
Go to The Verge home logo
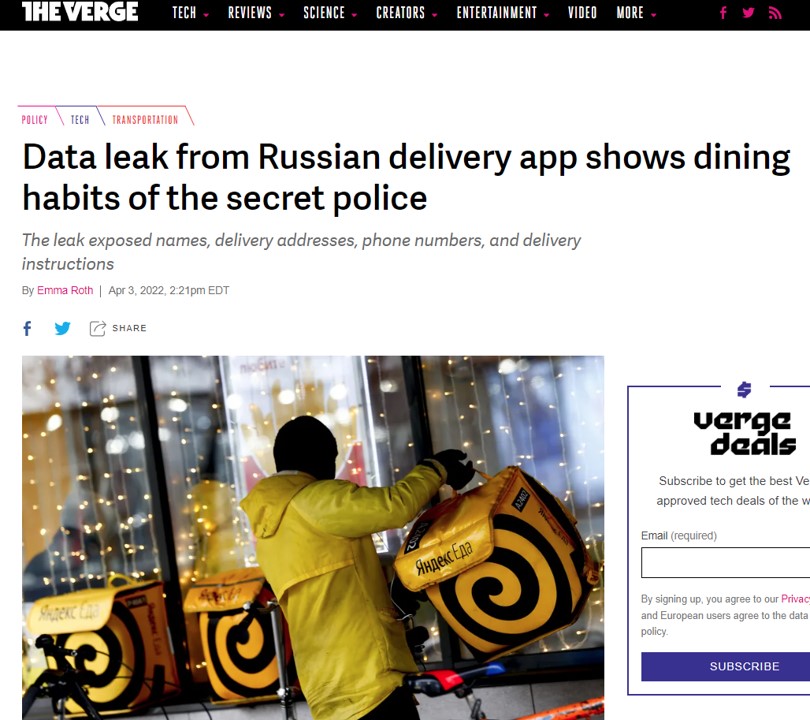pyautogui.click(x=80, y=11)
